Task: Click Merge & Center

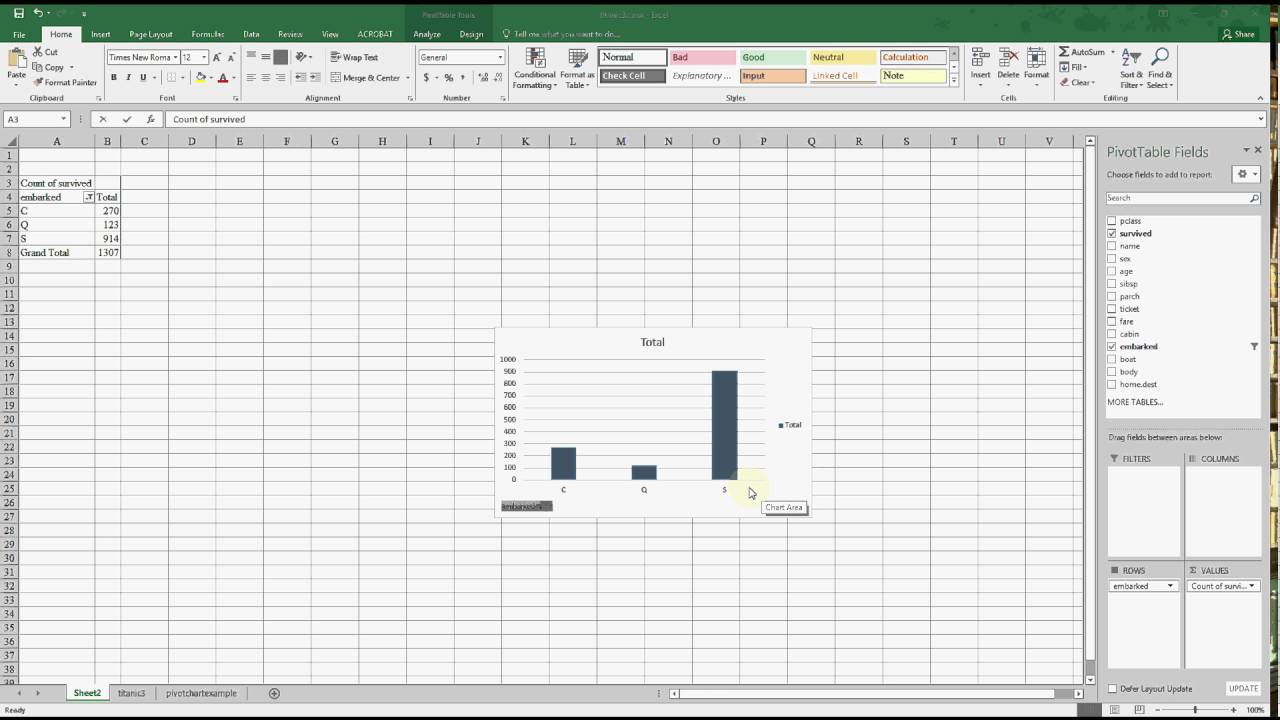Action: pos(366,77)
